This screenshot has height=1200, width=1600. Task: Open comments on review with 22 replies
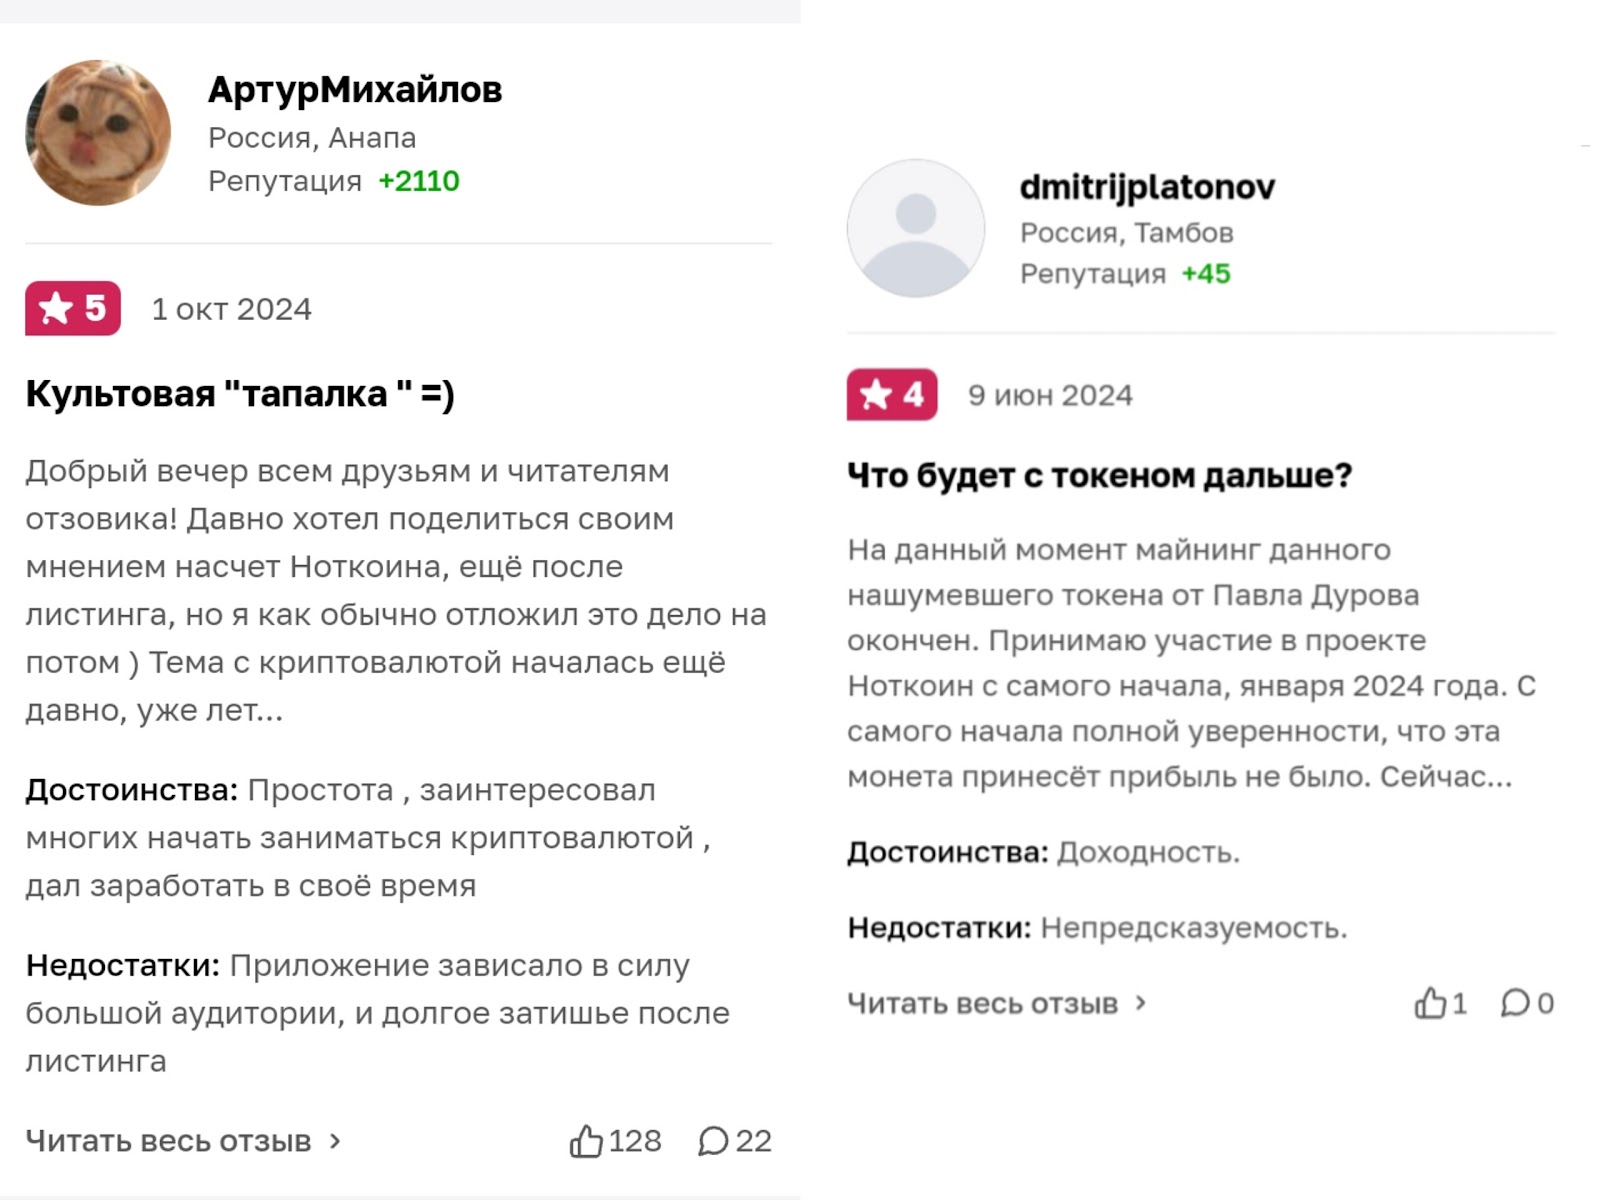click(x=713, y=1141)
